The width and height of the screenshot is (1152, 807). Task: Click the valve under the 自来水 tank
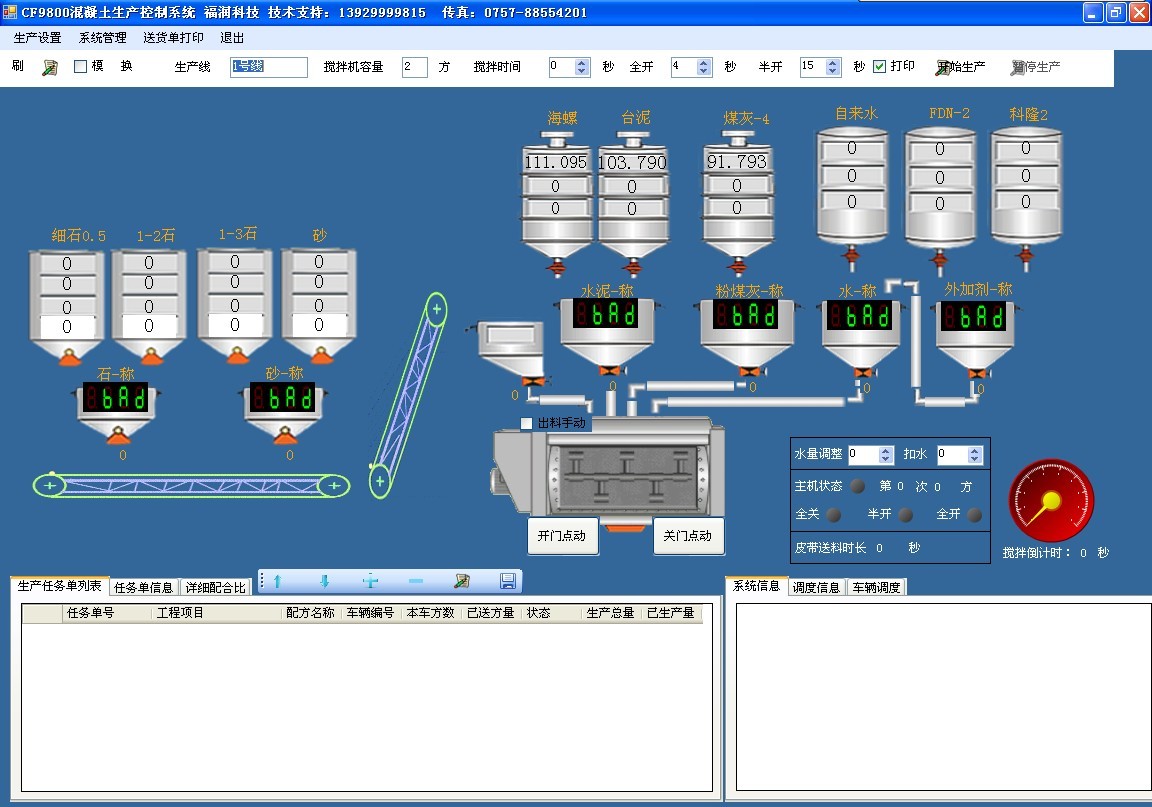[x=852, y=257]
